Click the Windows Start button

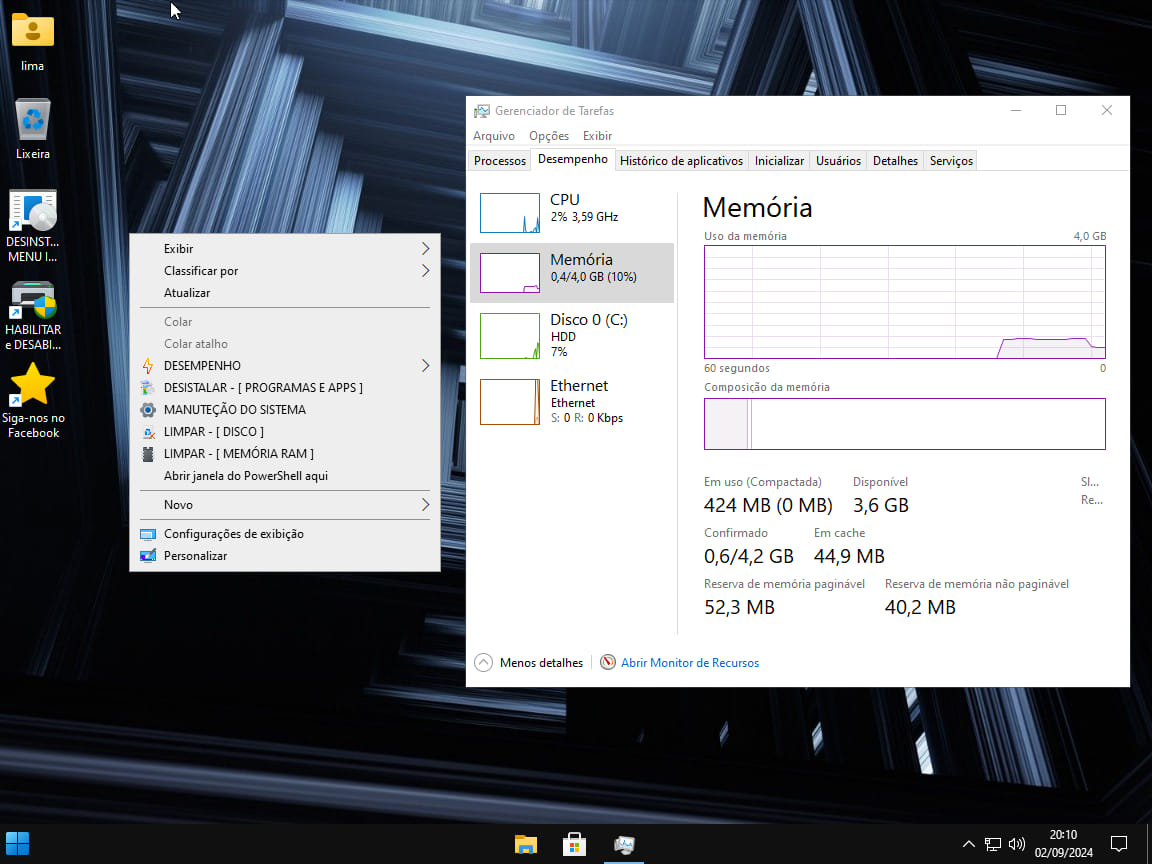(18, 844)
